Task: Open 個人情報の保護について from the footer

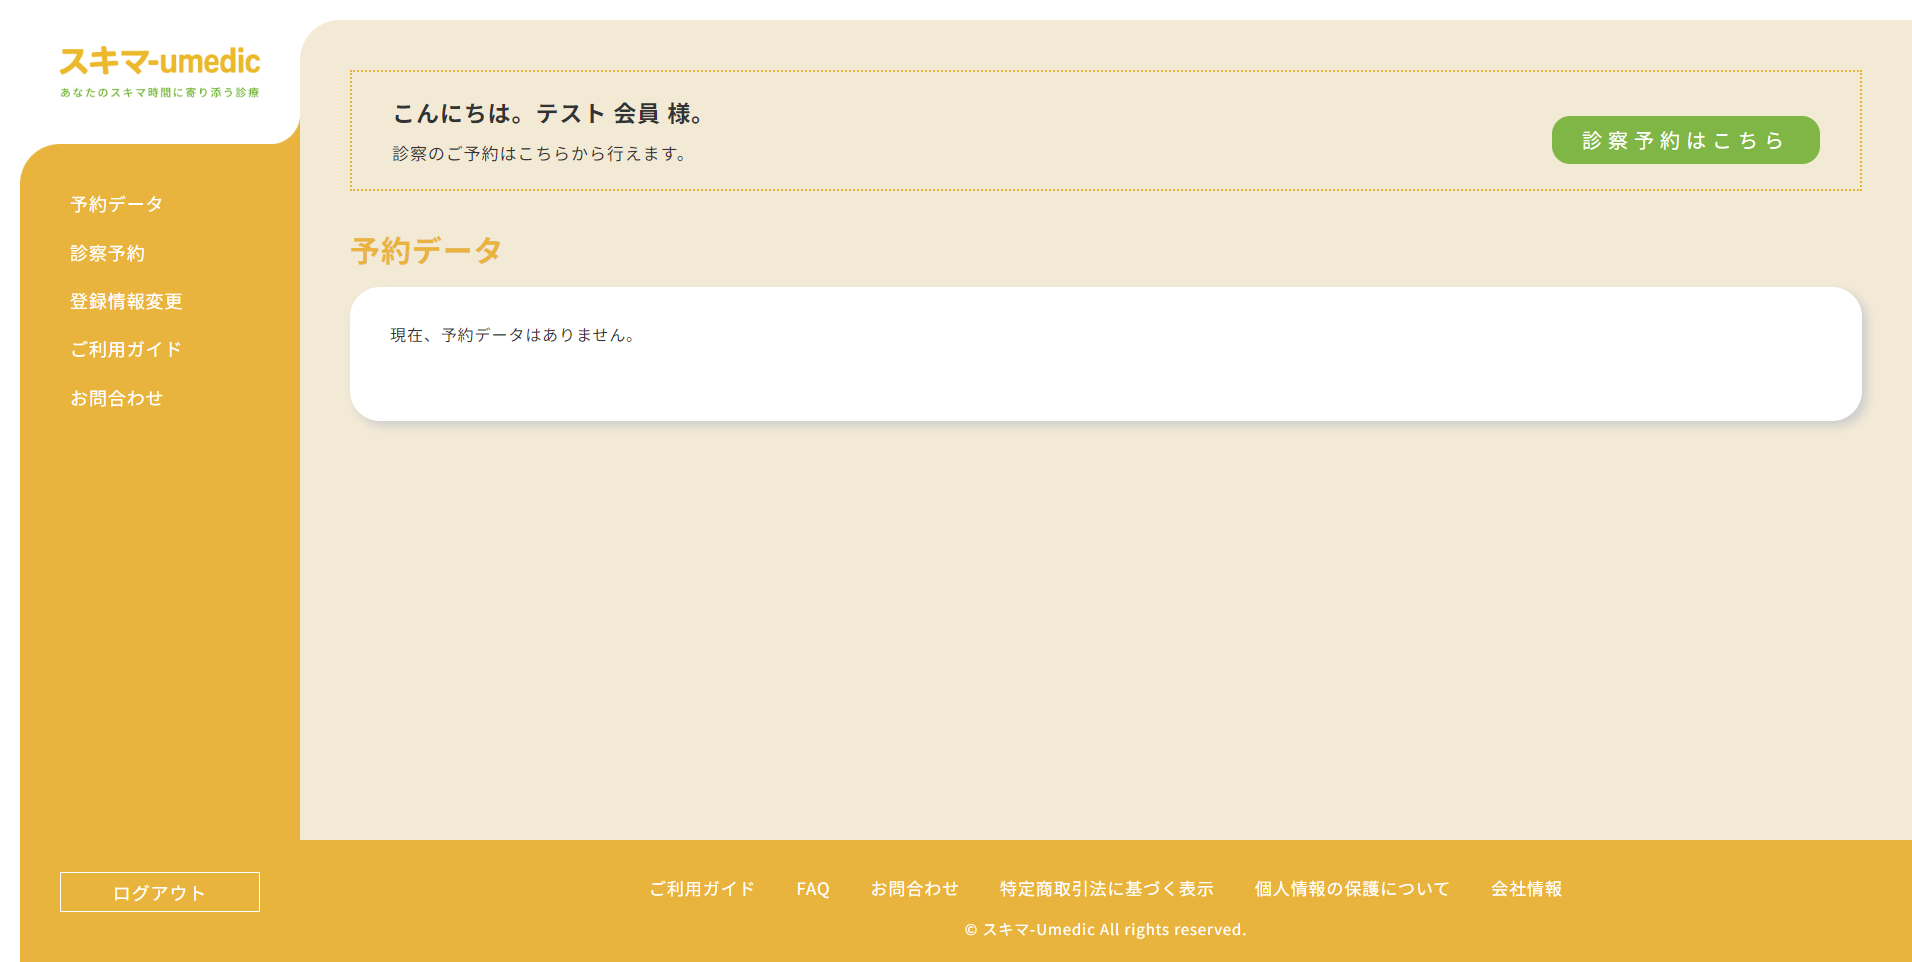Action: tap(1352, 888)
